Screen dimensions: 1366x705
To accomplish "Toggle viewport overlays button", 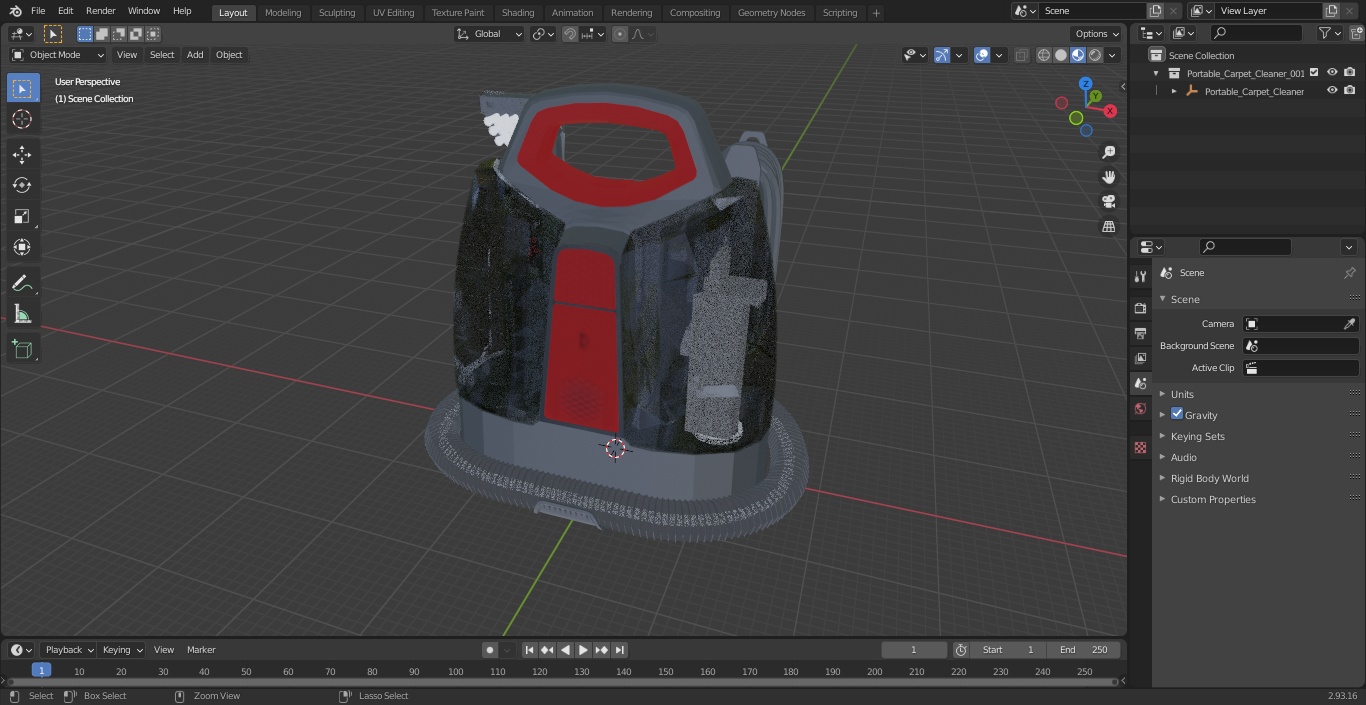I will [x=982, y=55].
